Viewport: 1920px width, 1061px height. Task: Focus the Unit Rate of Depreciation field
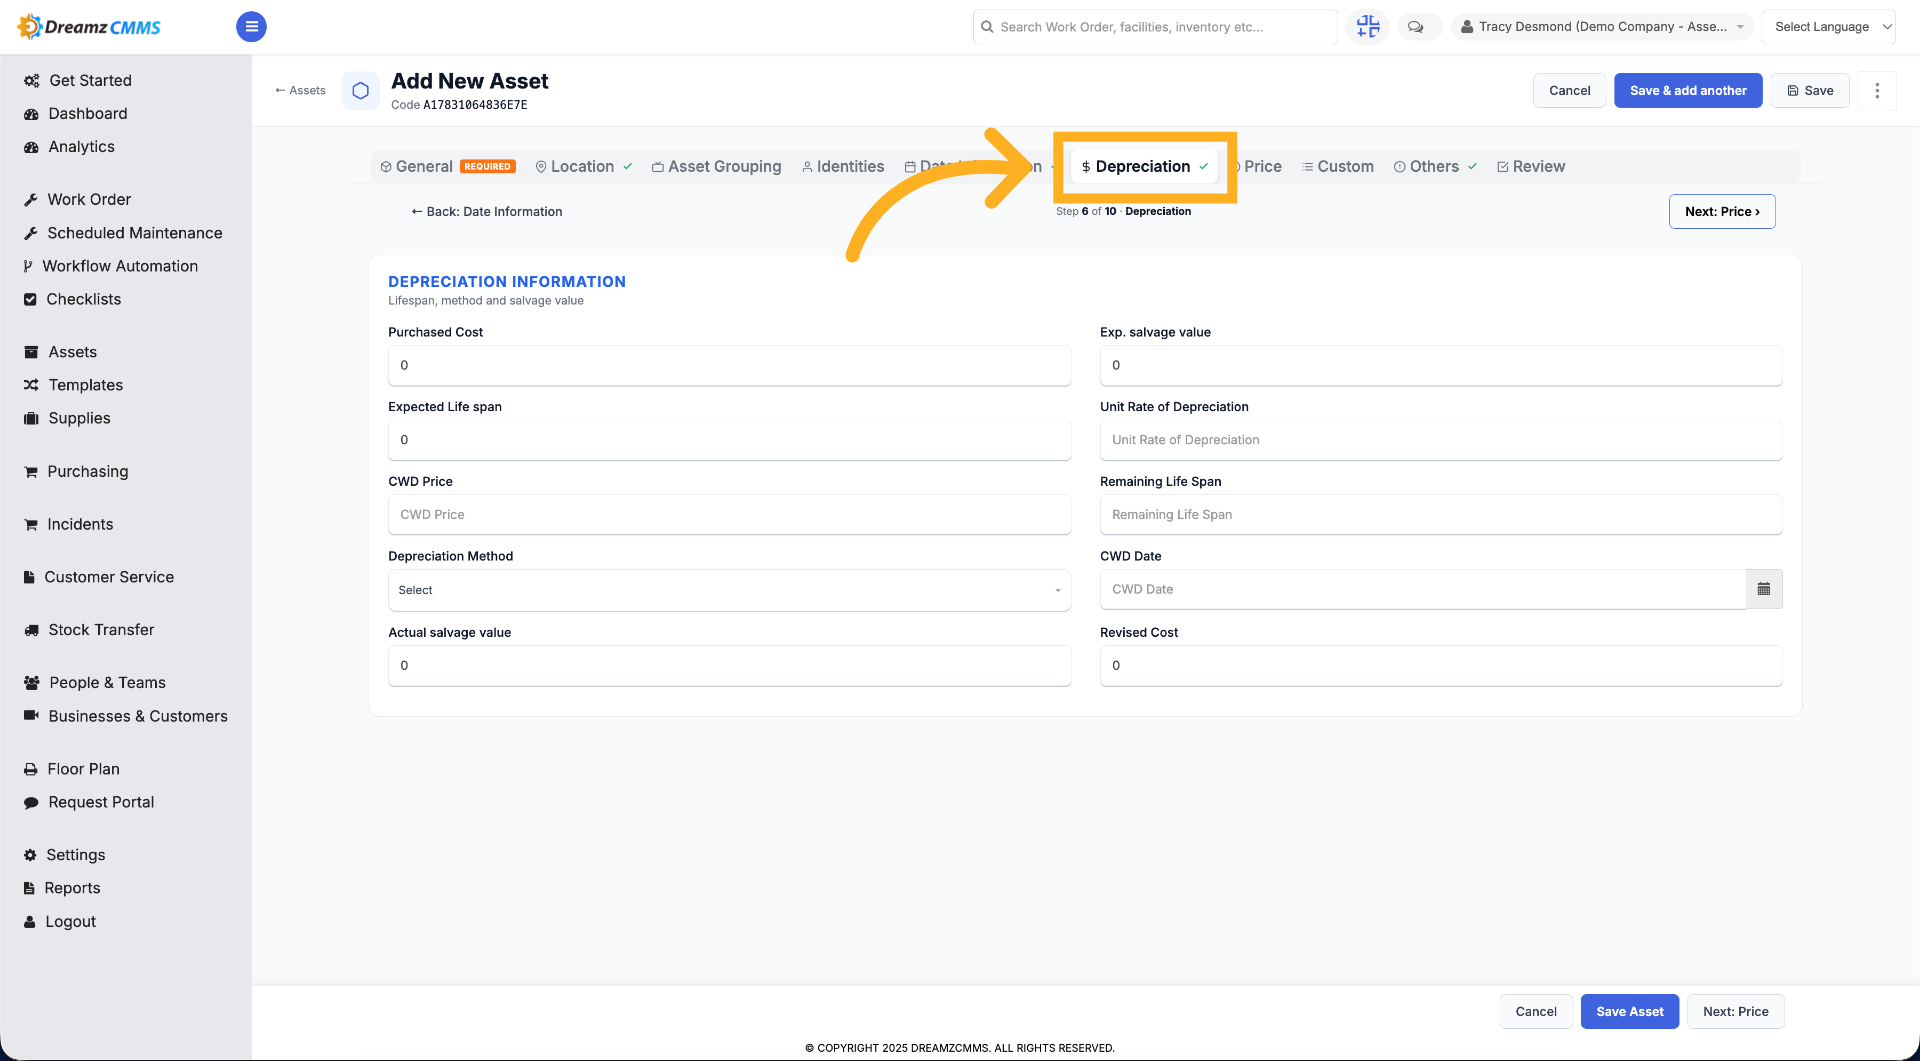[x=1441, y=440]
